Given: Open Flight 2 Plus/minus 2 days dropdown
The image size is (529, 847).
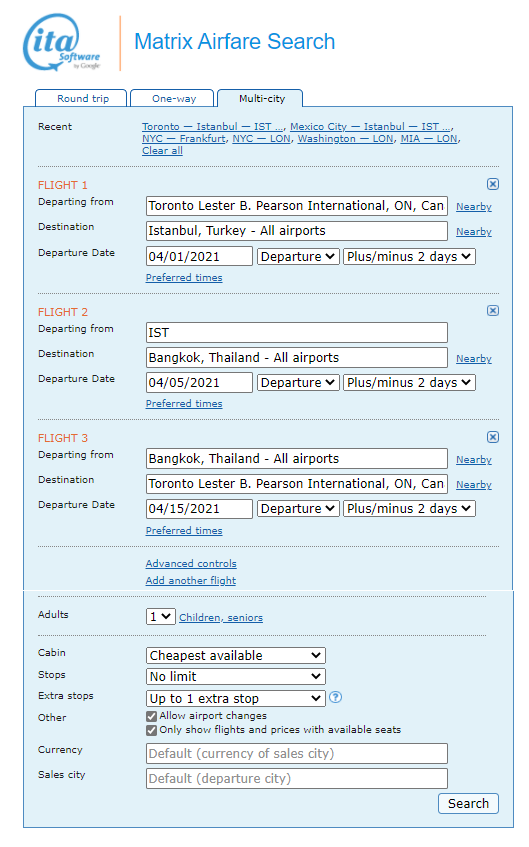Looking at the screenshot, I should [409, 382].
